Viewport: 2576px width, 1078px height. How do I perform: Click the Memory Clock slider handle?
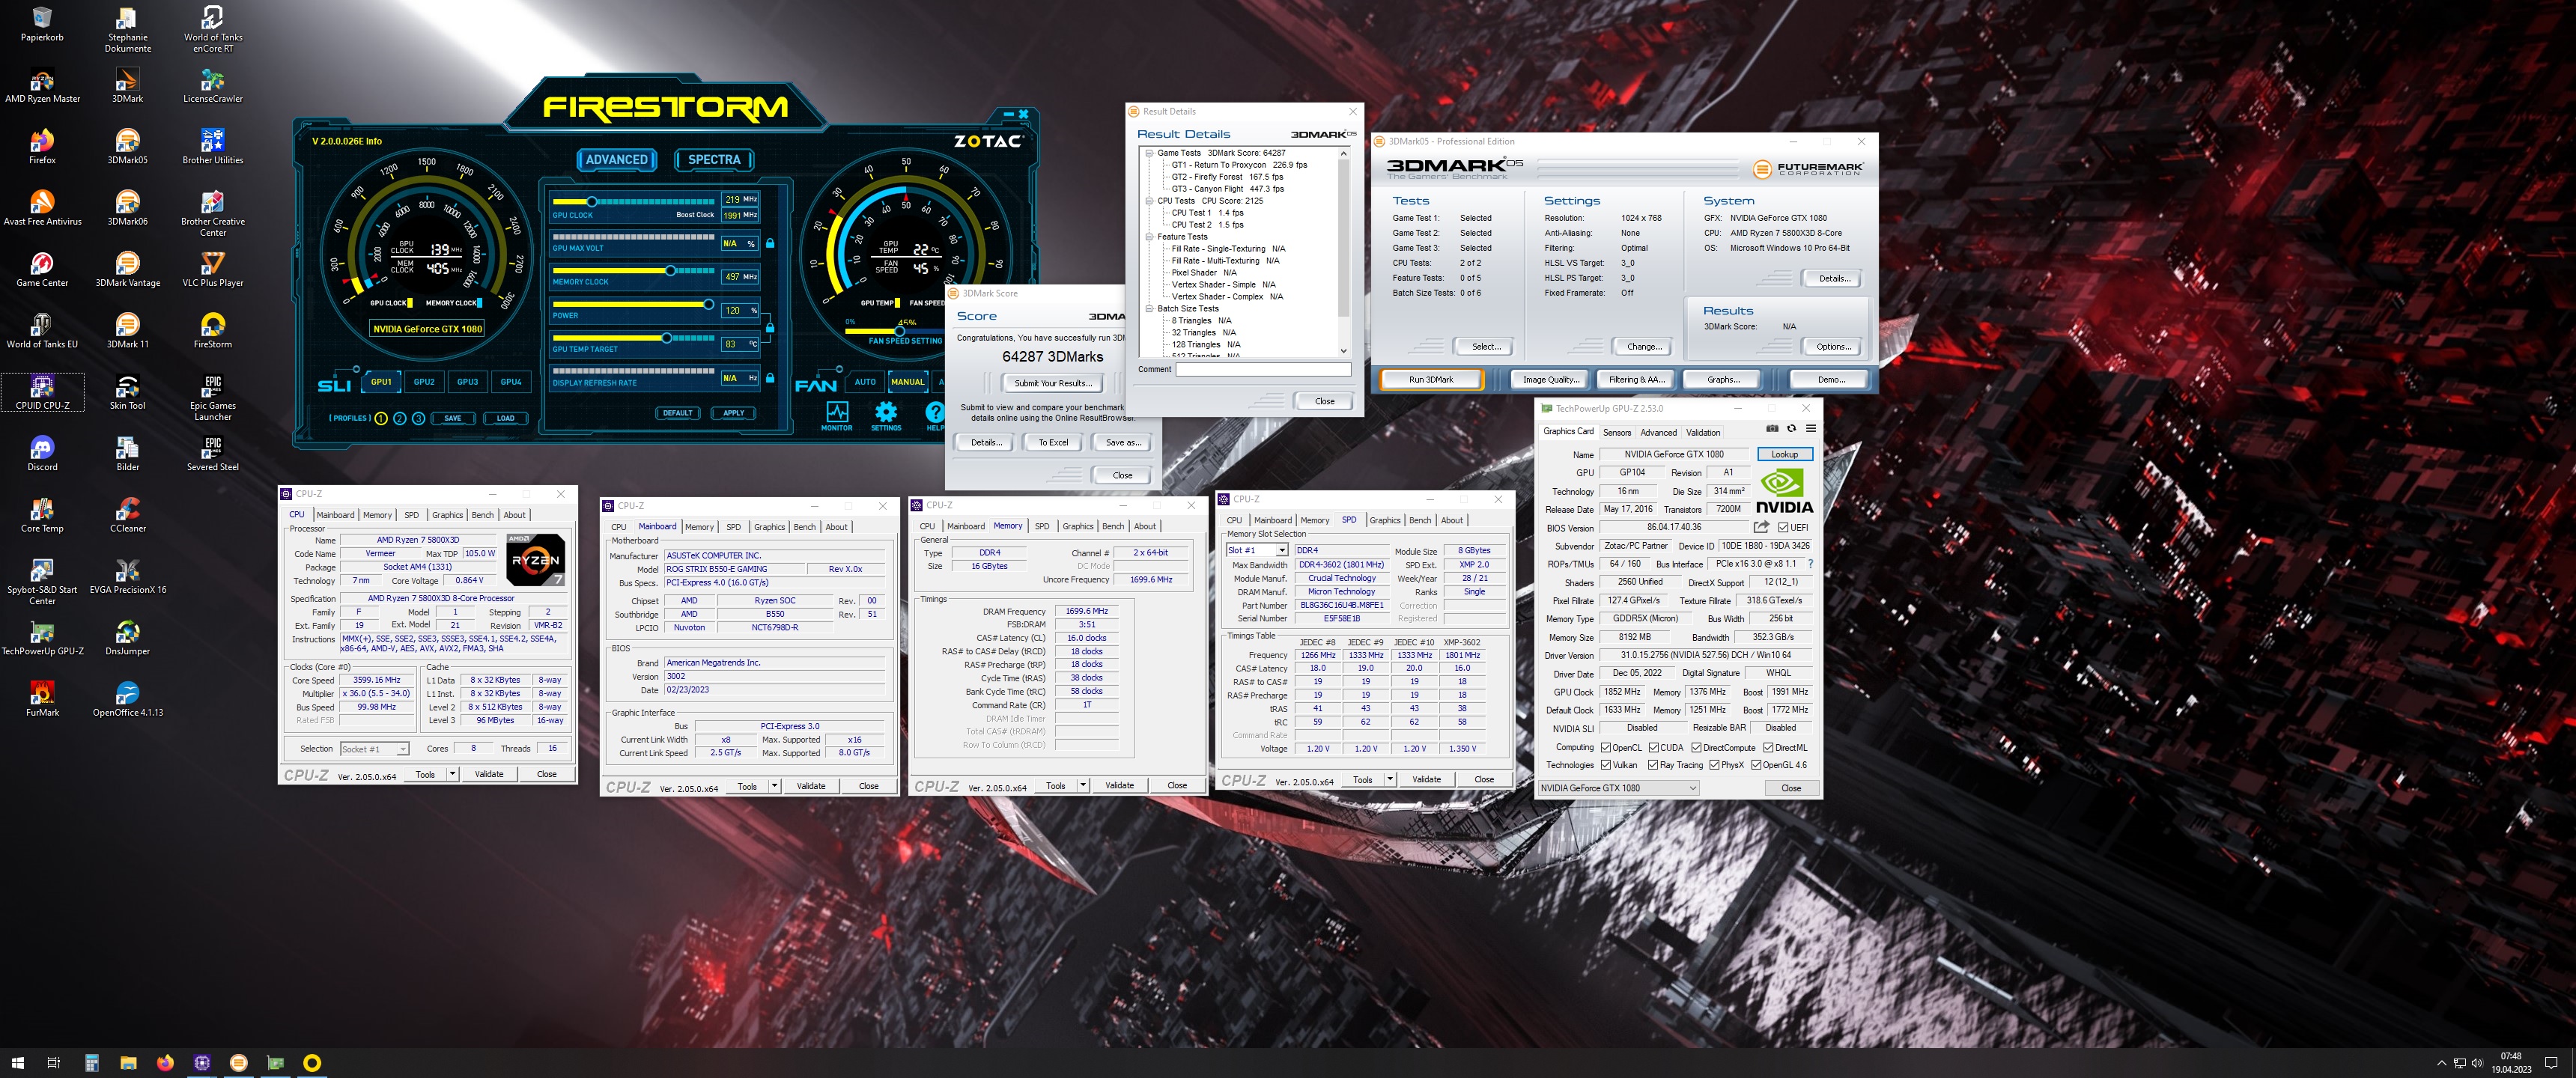pos(670,270)
